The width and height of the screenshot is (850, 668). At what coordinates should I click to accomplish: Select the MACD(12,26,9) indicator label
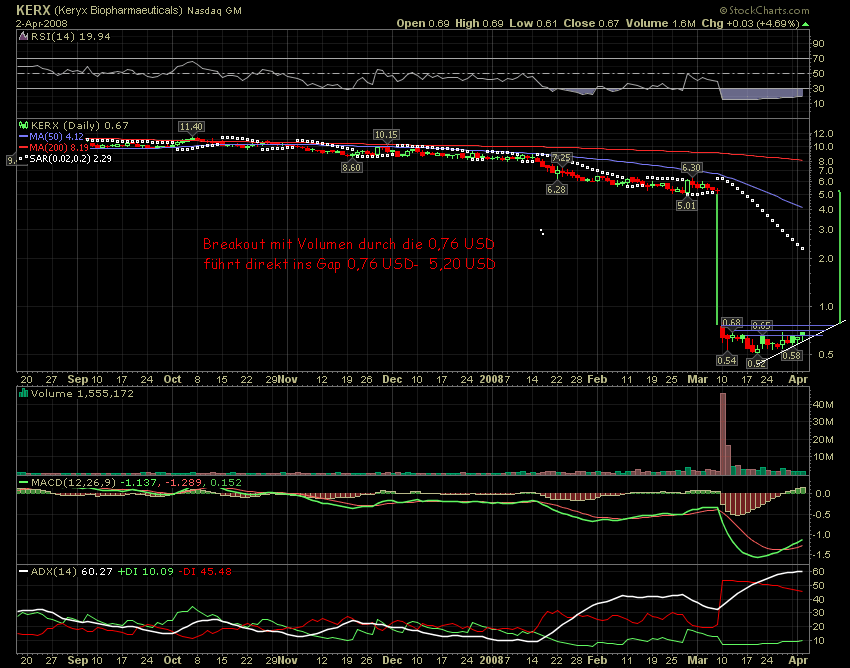(x=58, y=483)
